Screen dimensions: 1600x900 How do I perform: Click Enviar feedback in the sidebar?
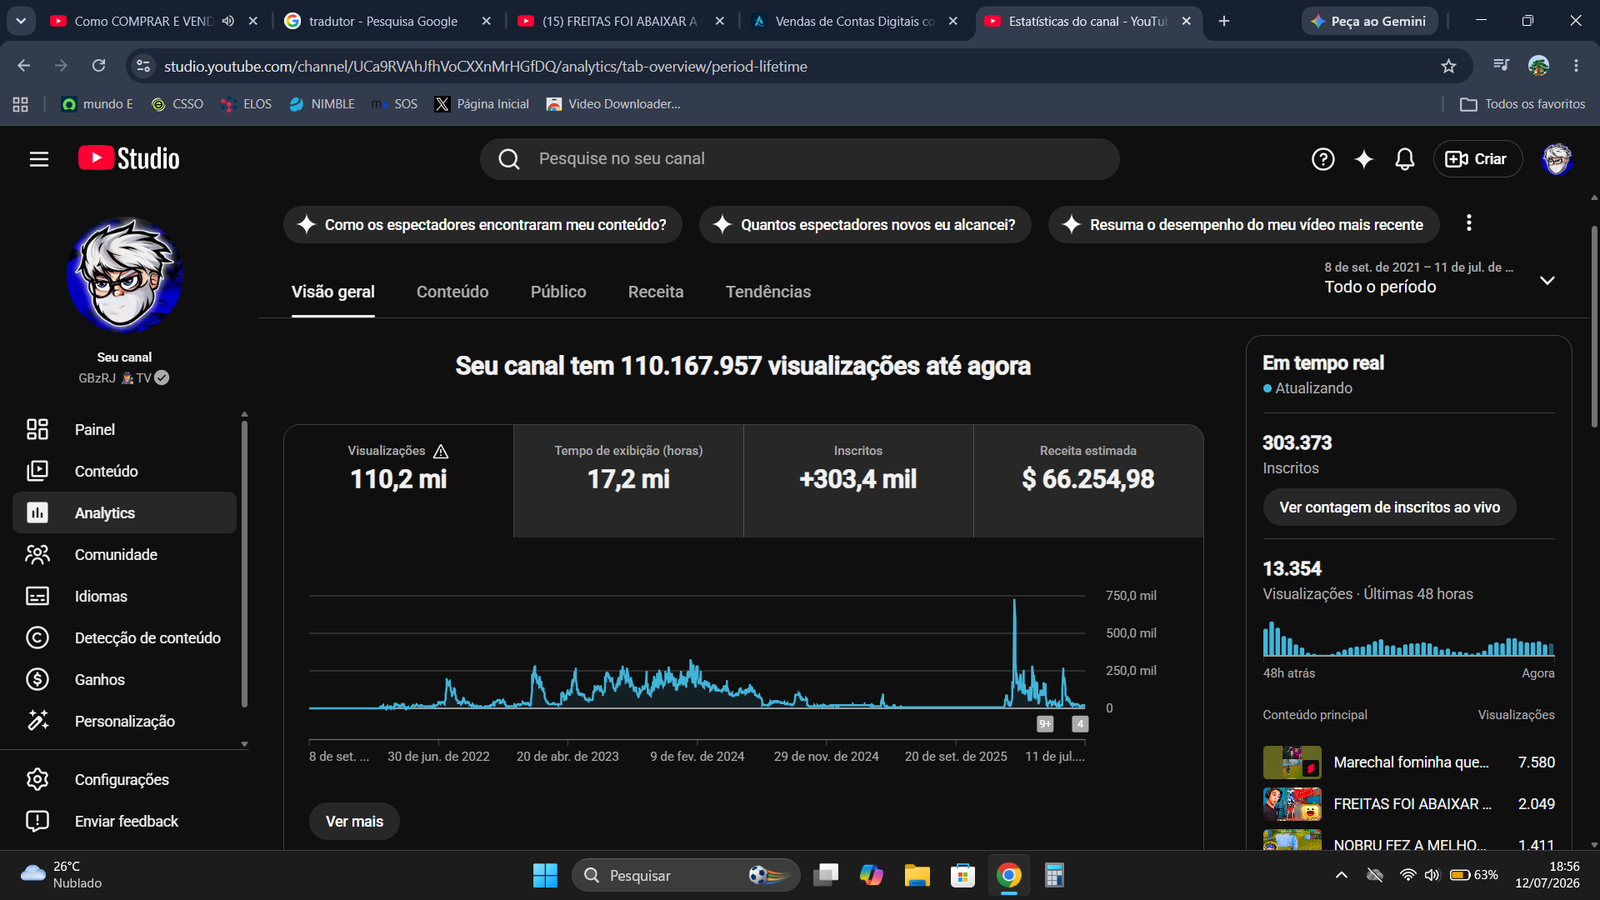(x=125, y=821)
